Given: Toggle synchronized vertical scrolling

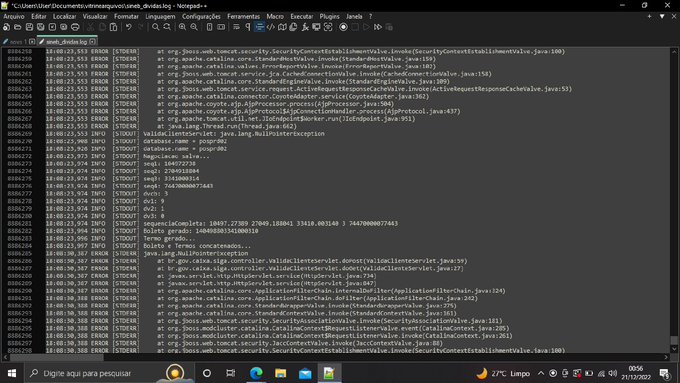Looking at the screenshot, I should (x=209, y=27).
